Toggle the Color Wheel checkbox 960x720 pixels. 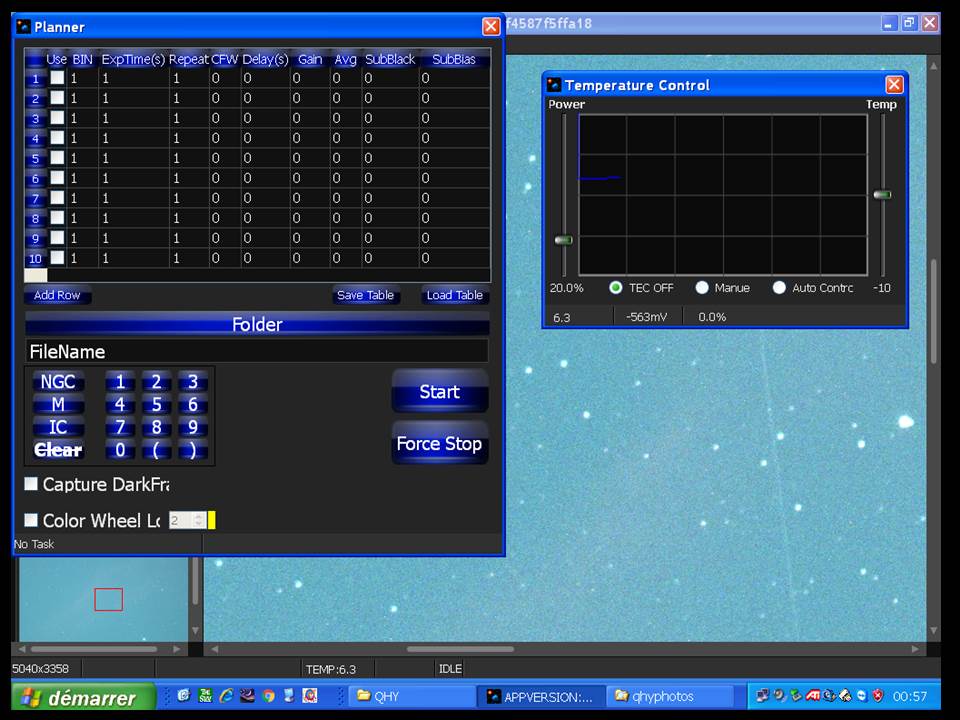click(31, 520)
